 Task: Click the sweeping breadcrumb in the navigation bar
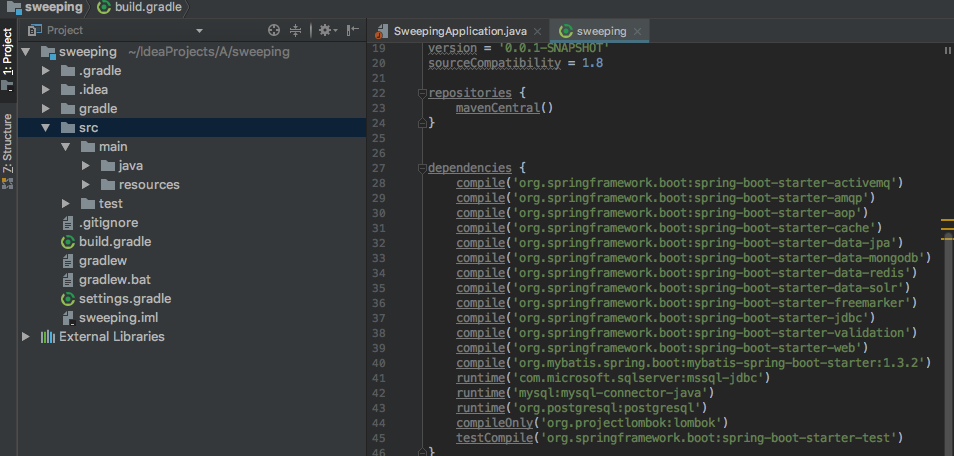pyautogui.click(x=45, y=7)
